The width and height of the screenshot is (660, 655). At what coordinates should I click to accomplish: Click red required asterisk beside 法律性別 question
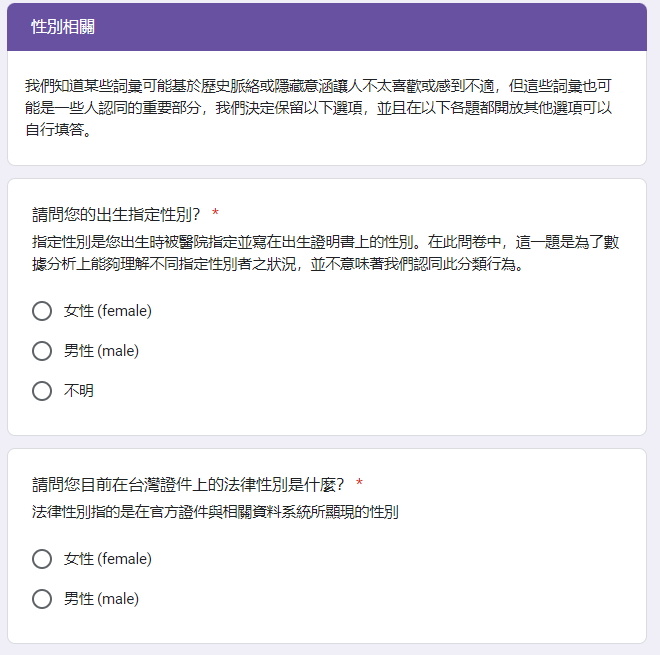click(x=359, y=482)
